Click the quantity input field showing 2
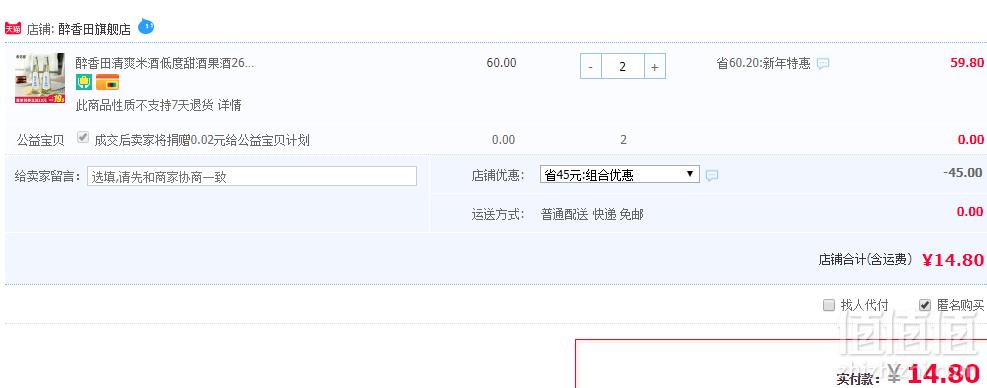Viewport: 987px width, 388px height. 623,67
